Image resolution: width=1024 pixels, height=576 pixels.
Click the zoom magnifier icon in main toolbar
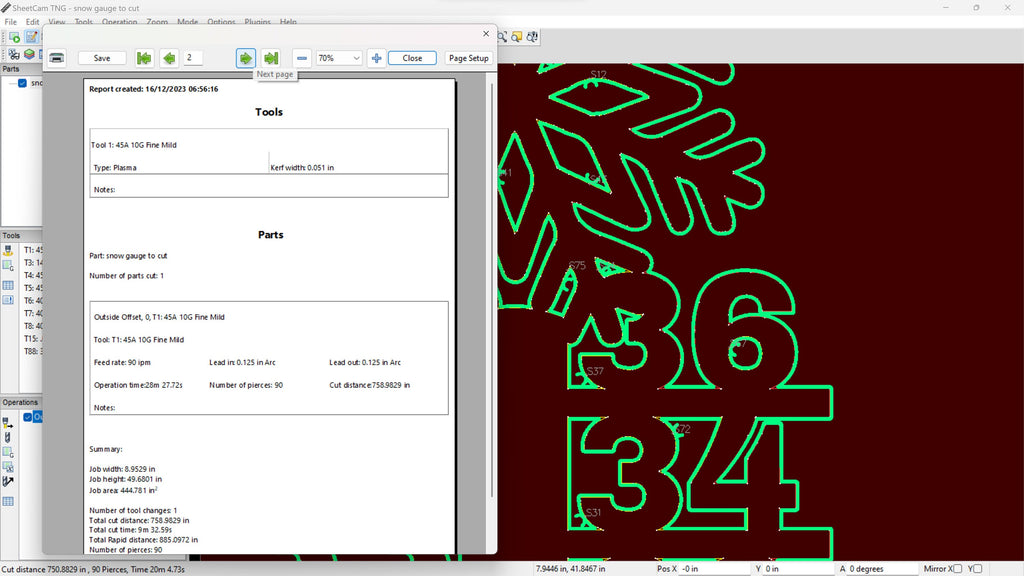[502, 37]
